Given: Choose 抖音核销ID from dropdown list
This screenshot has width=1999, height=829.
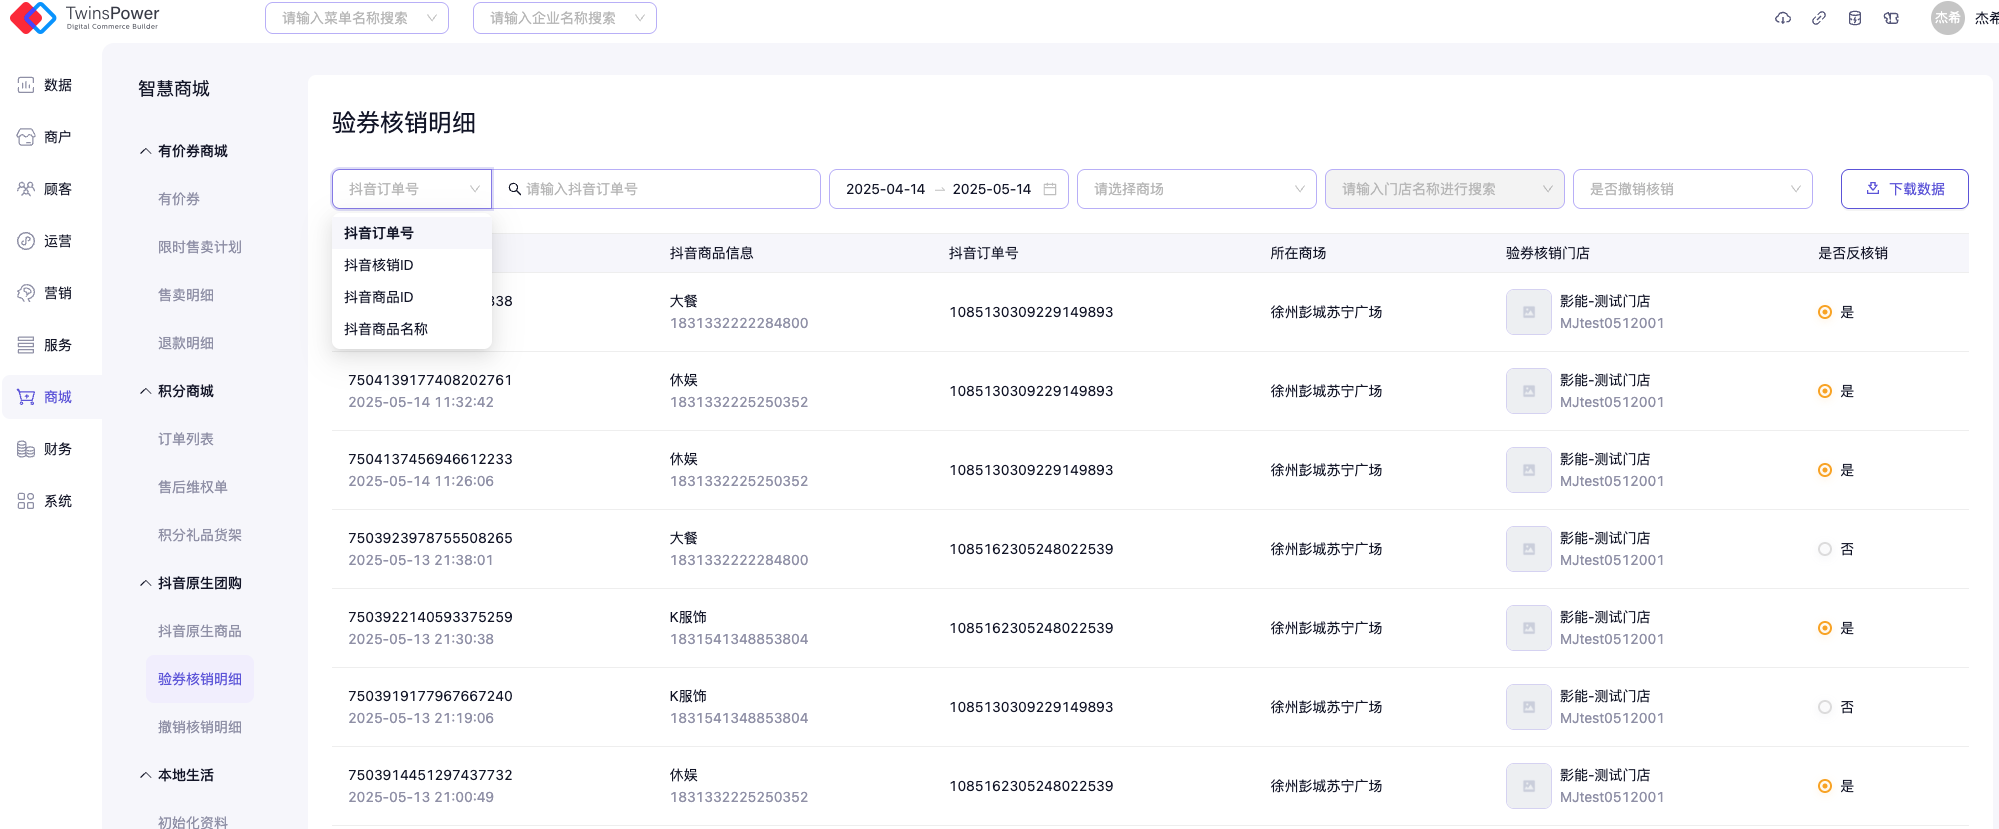Looking at the screenshot, I should point(379,265).
